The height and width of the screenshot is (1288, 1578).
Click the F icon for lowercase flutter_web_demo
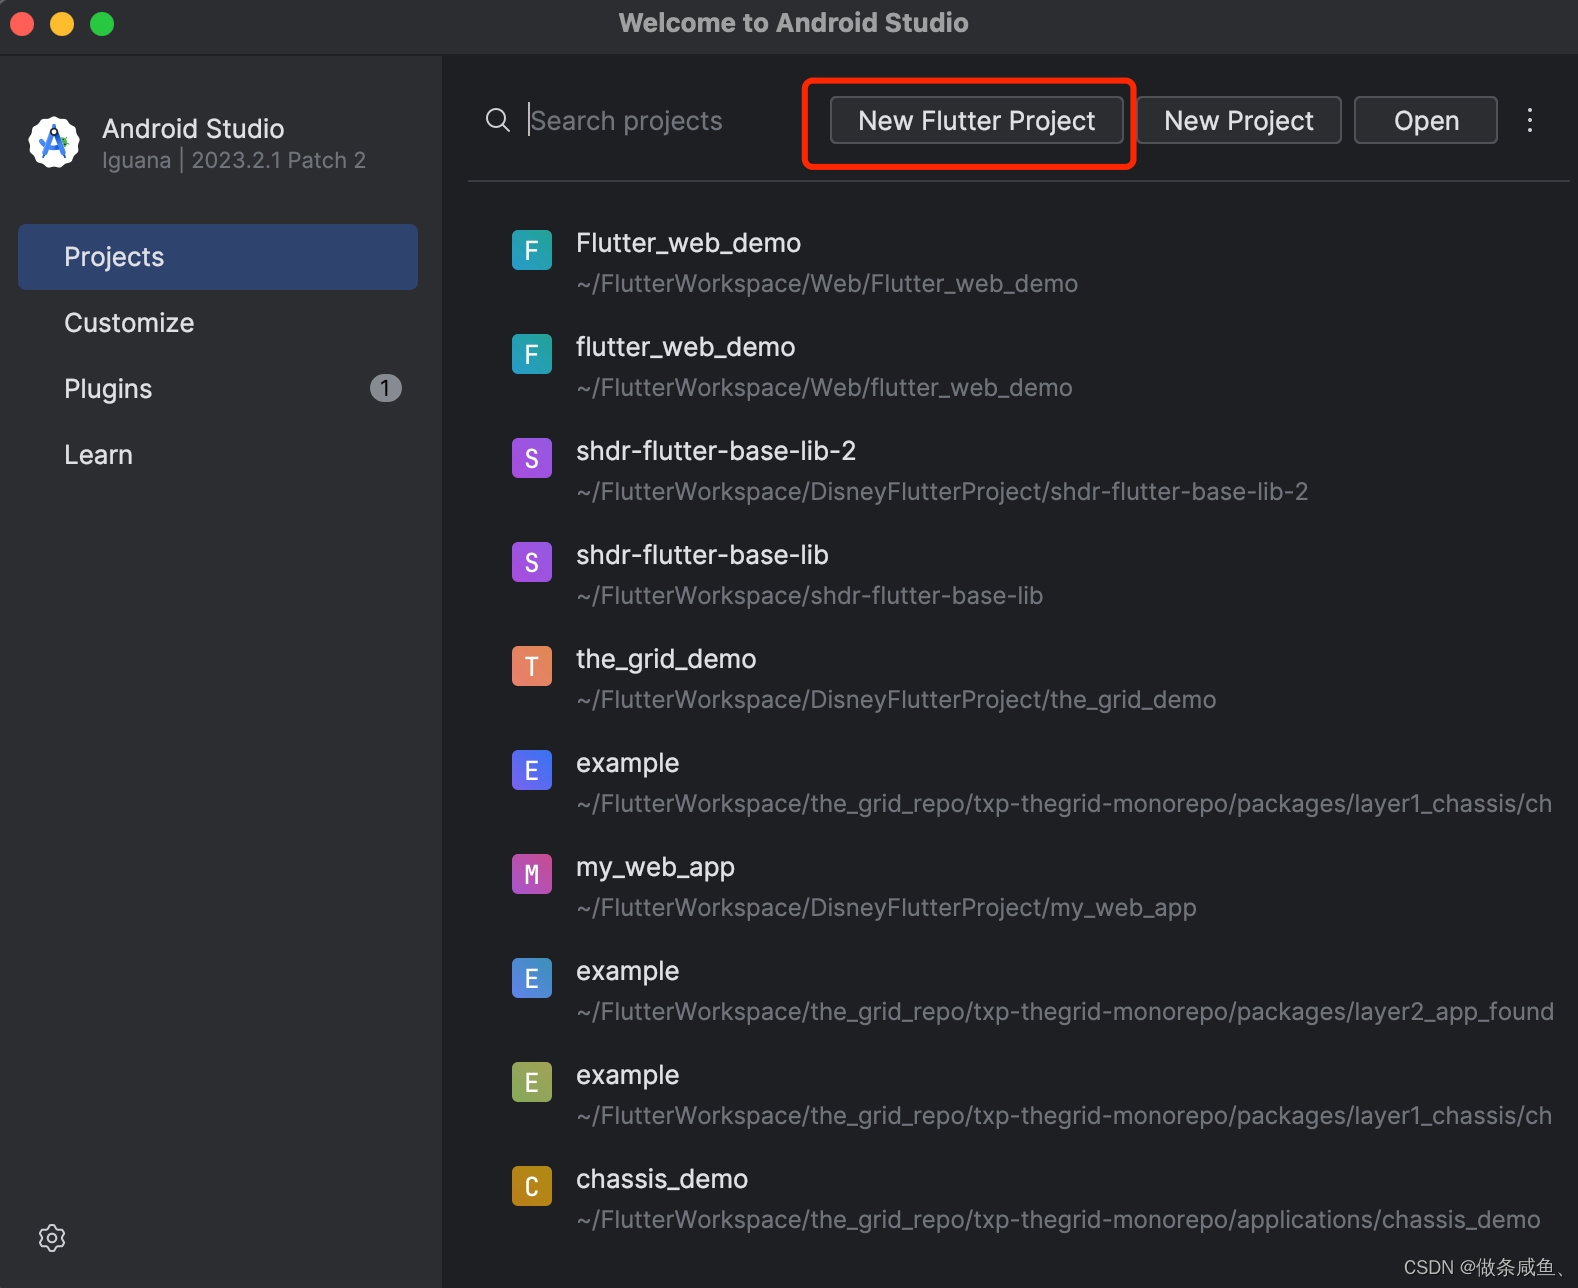(x=532, y=354)
